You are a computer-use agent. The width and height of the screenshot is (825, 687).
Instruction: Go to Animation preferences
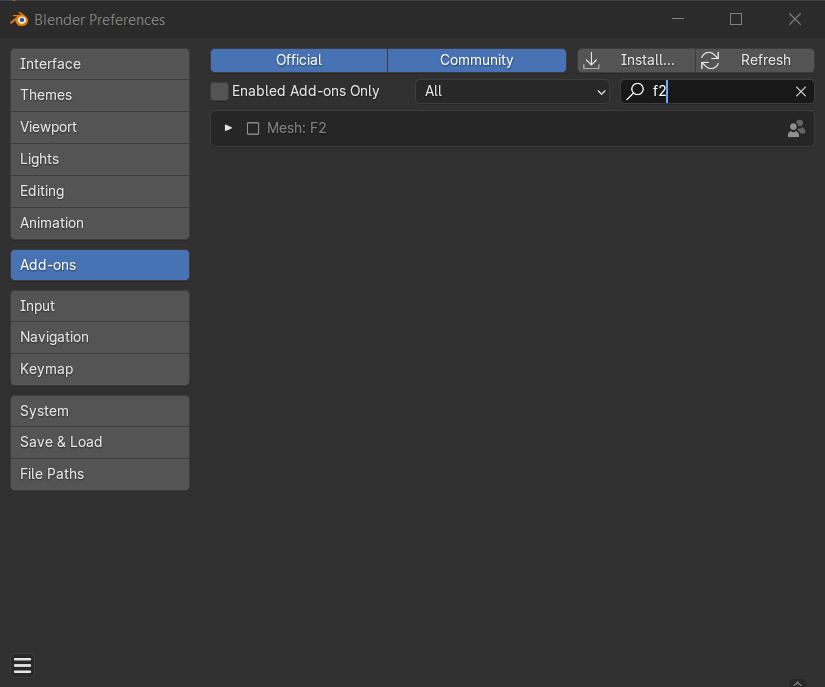point(100,223)
